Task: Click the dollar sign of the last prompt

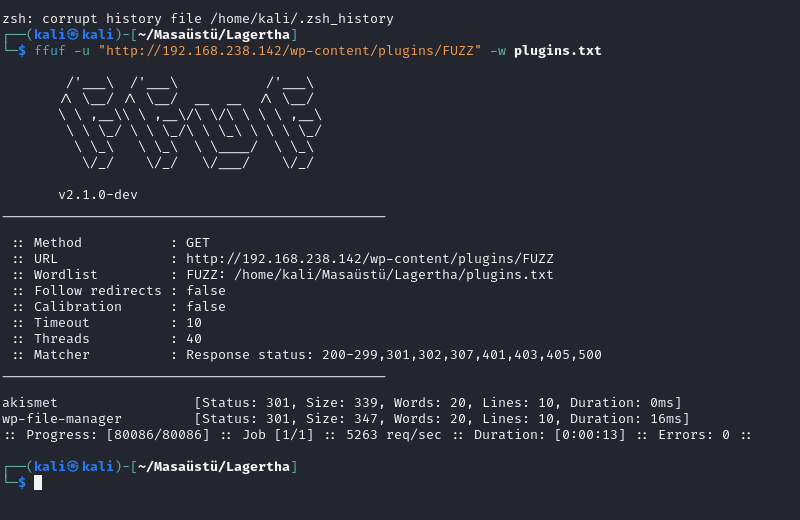Action: pyautogui.click(x=22, y=483)
